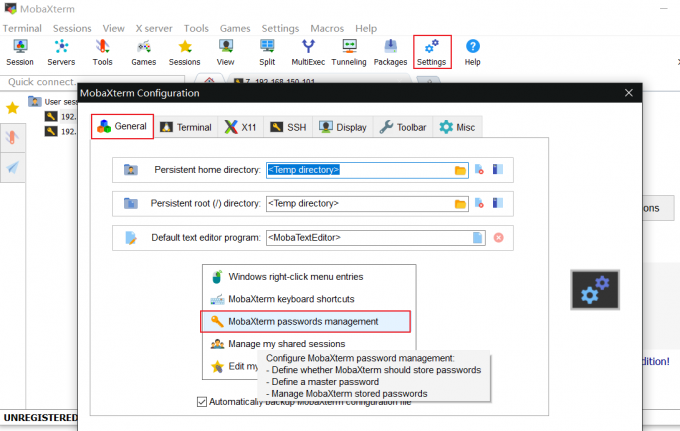Open the paper plane macros sidebar tab

13,167
